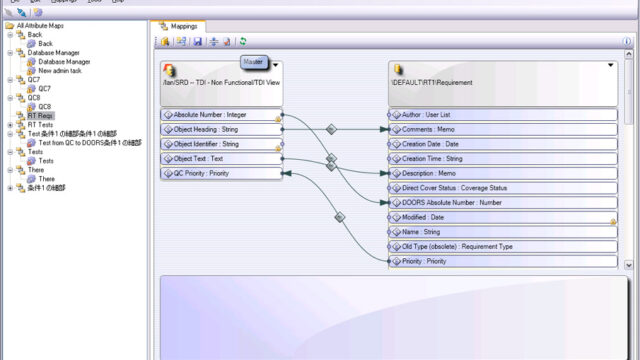Select New admin task tree item
This screenshot has width=640, height=360.
click(60, 71)
